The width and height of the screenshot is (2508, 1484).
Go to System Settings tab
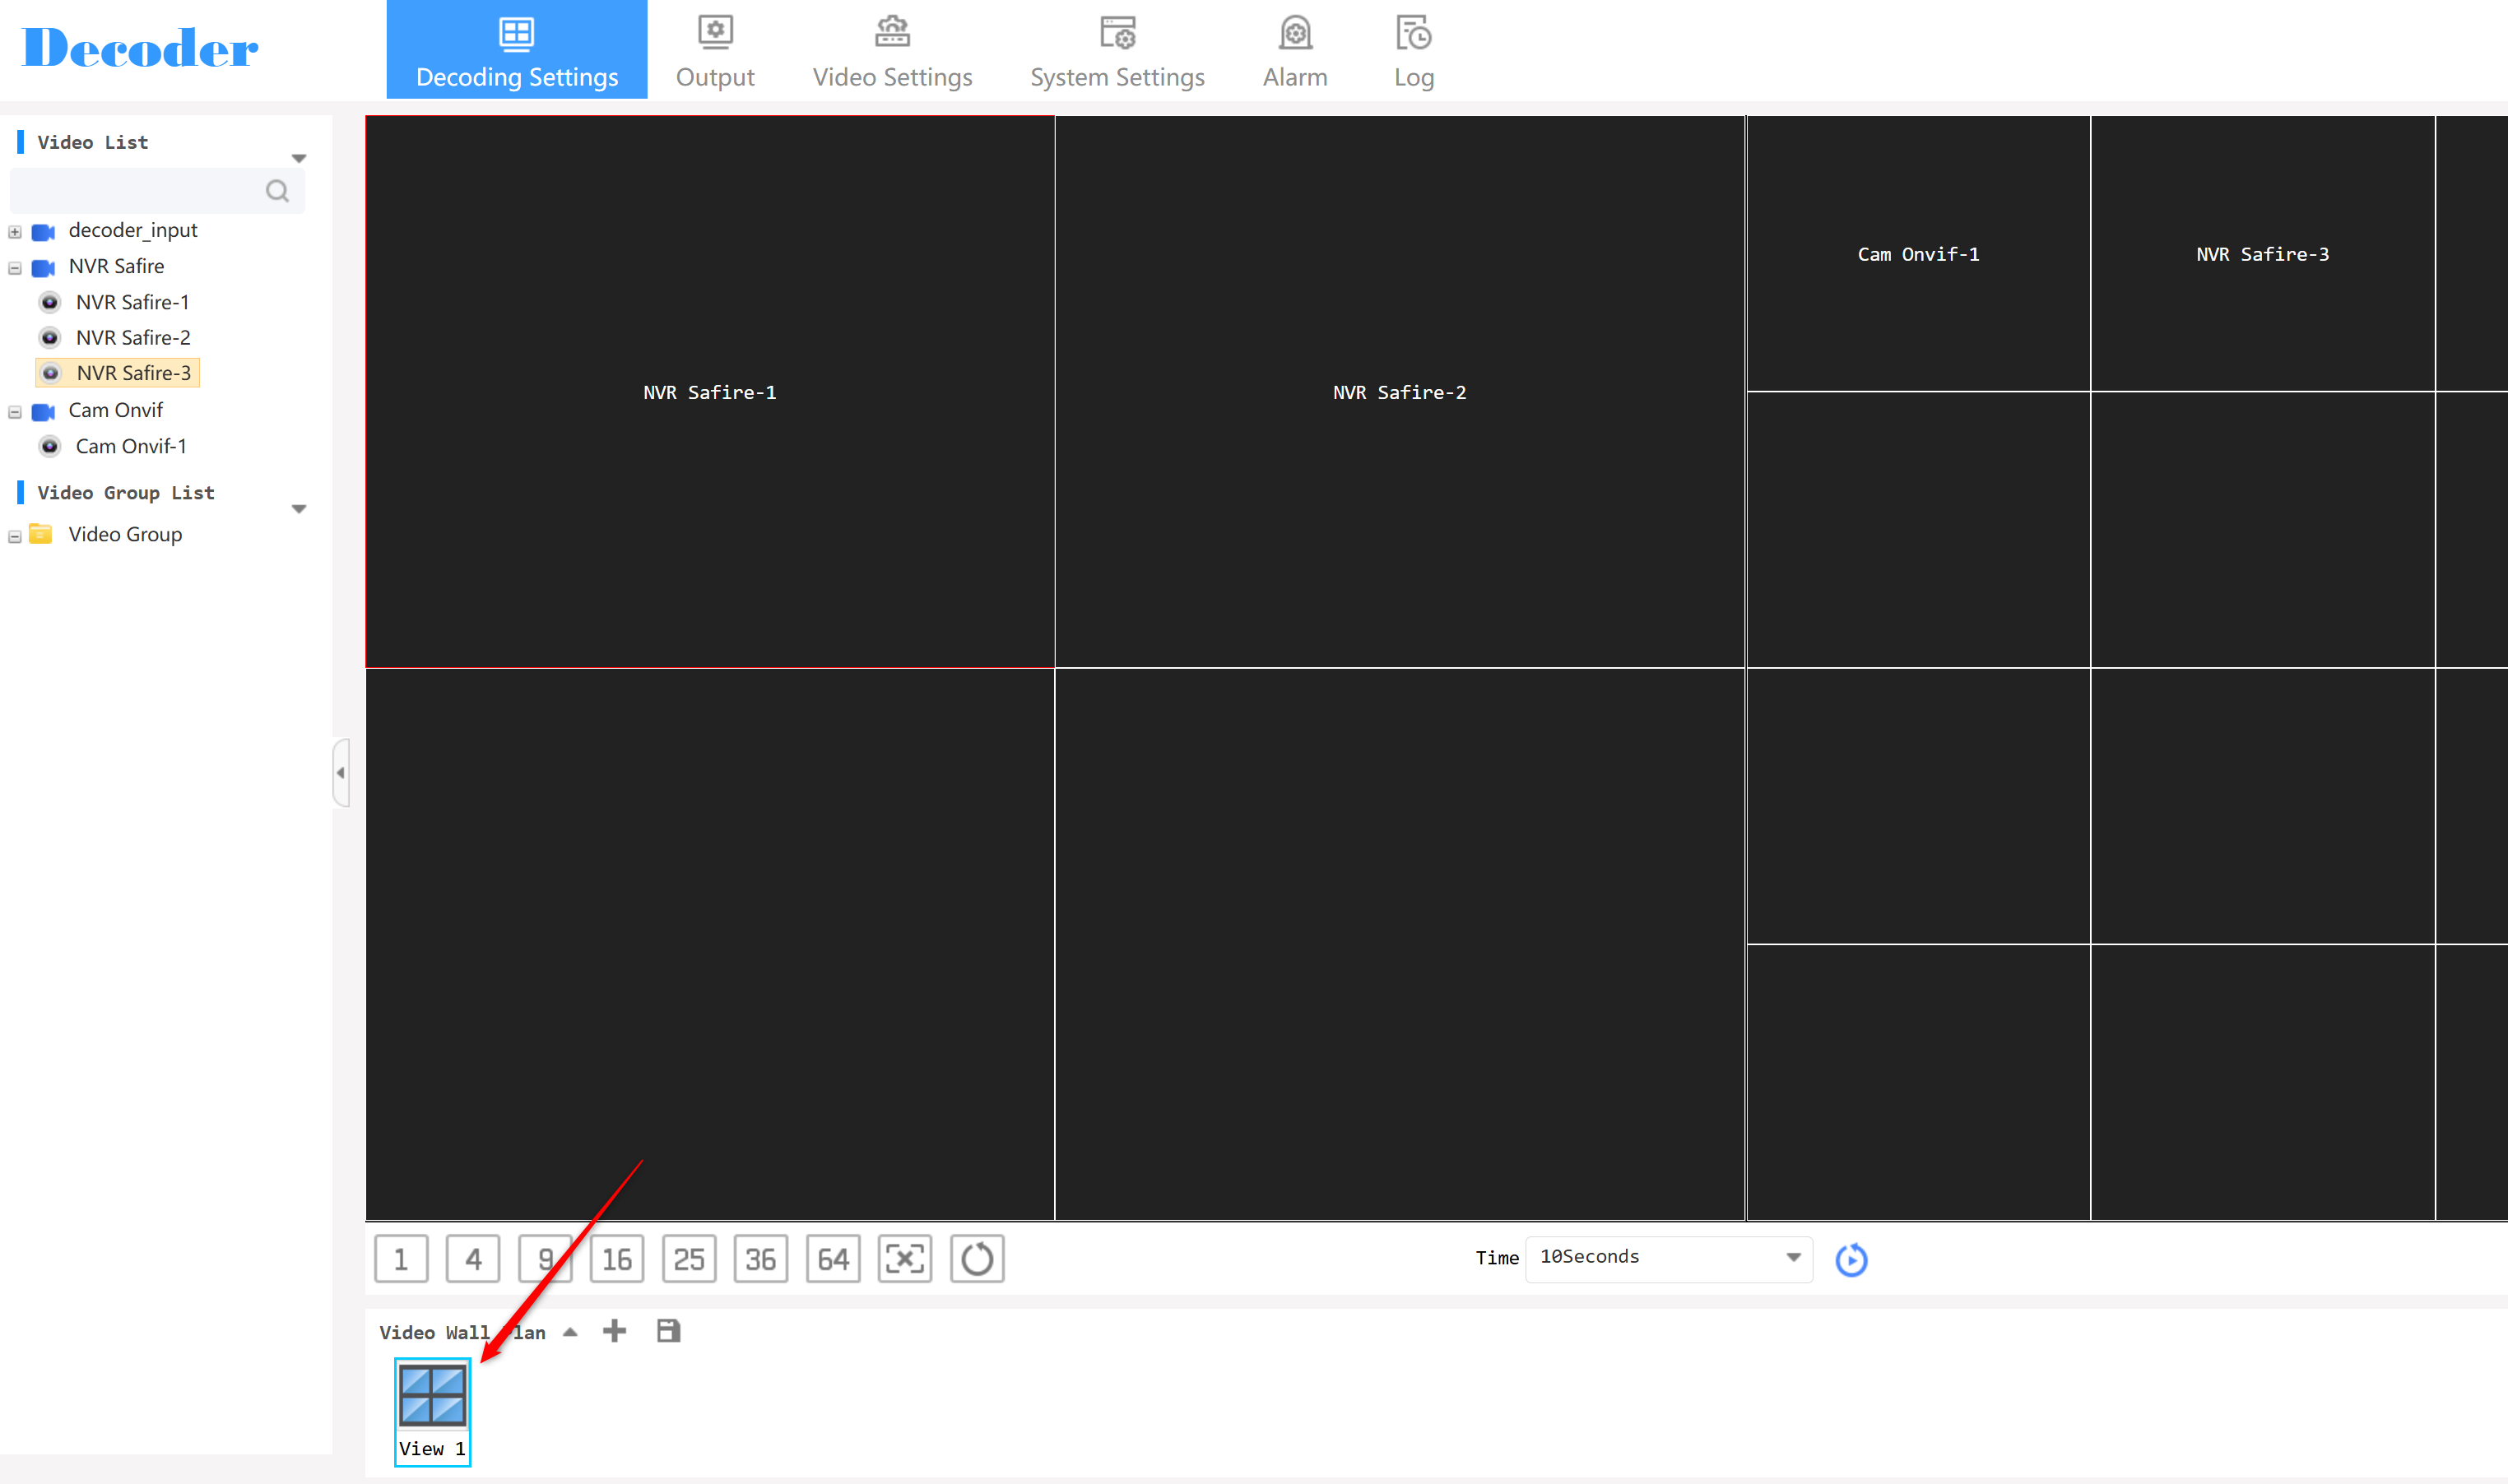click(x=1117, y=50)
